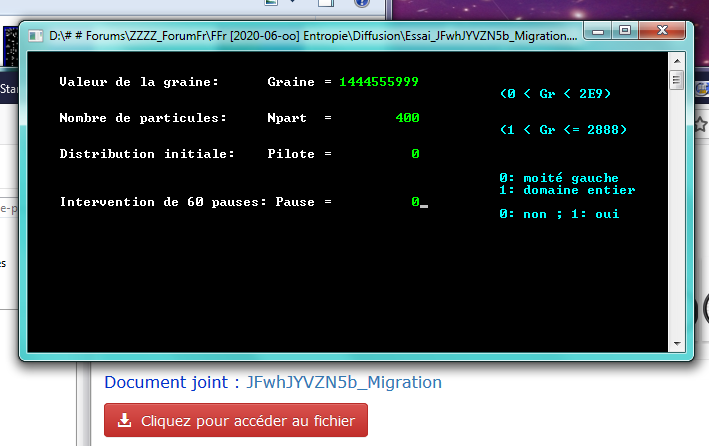Click the 'Nombre de particules:' label
Image resolution: width=709 pixels, height=446 pixels.
pos(143,118)
